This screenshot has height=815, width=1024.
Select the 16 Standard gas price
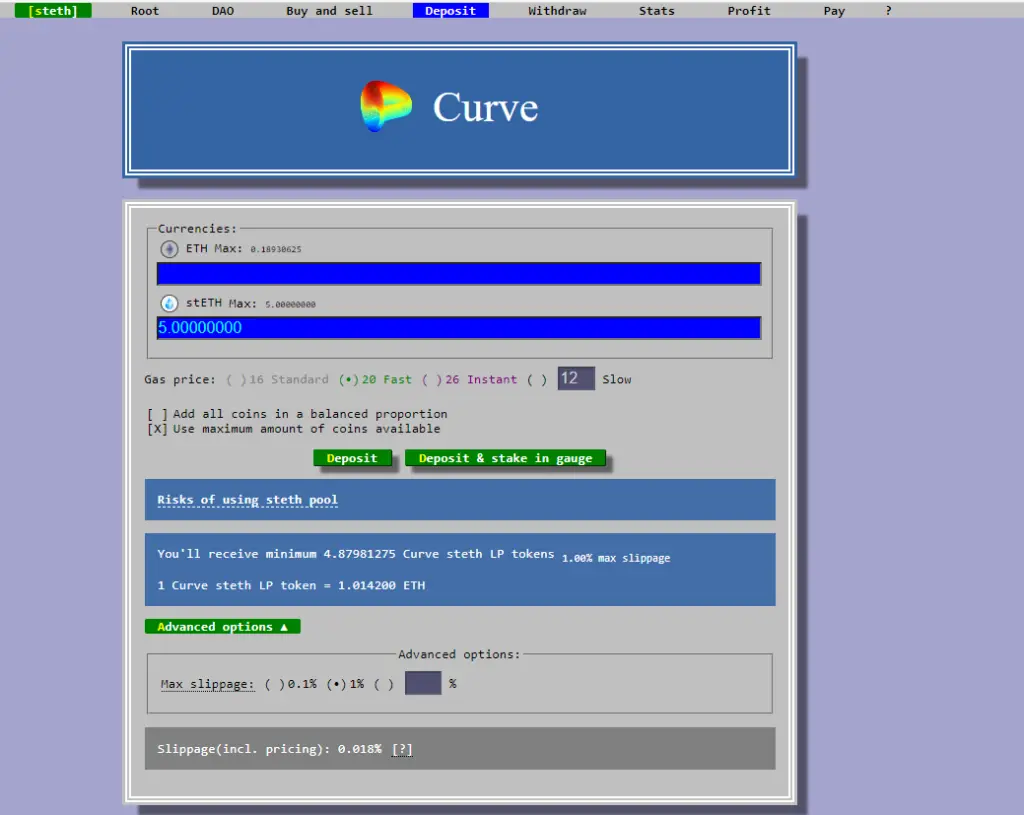click(278, 379)
